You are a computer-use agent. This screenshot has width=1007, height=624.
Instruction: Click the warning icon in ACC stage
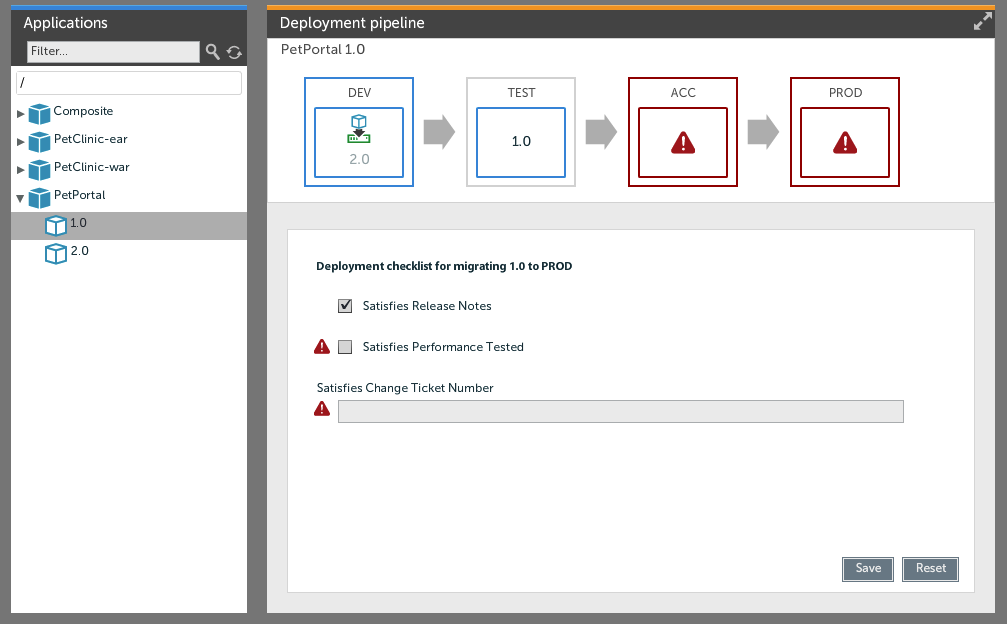[x=683, y=143]
